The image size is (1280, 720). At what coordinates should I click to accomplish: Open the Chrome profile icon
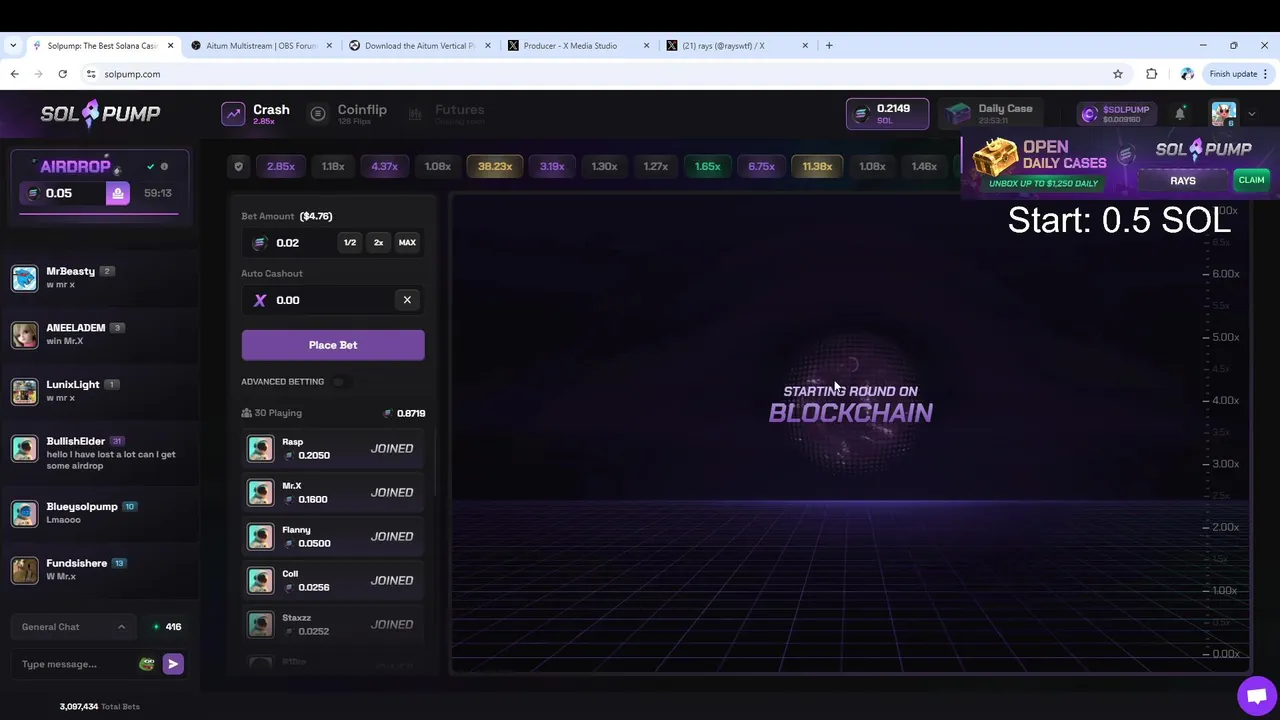pyautogui.click(x=1187, y=74)
